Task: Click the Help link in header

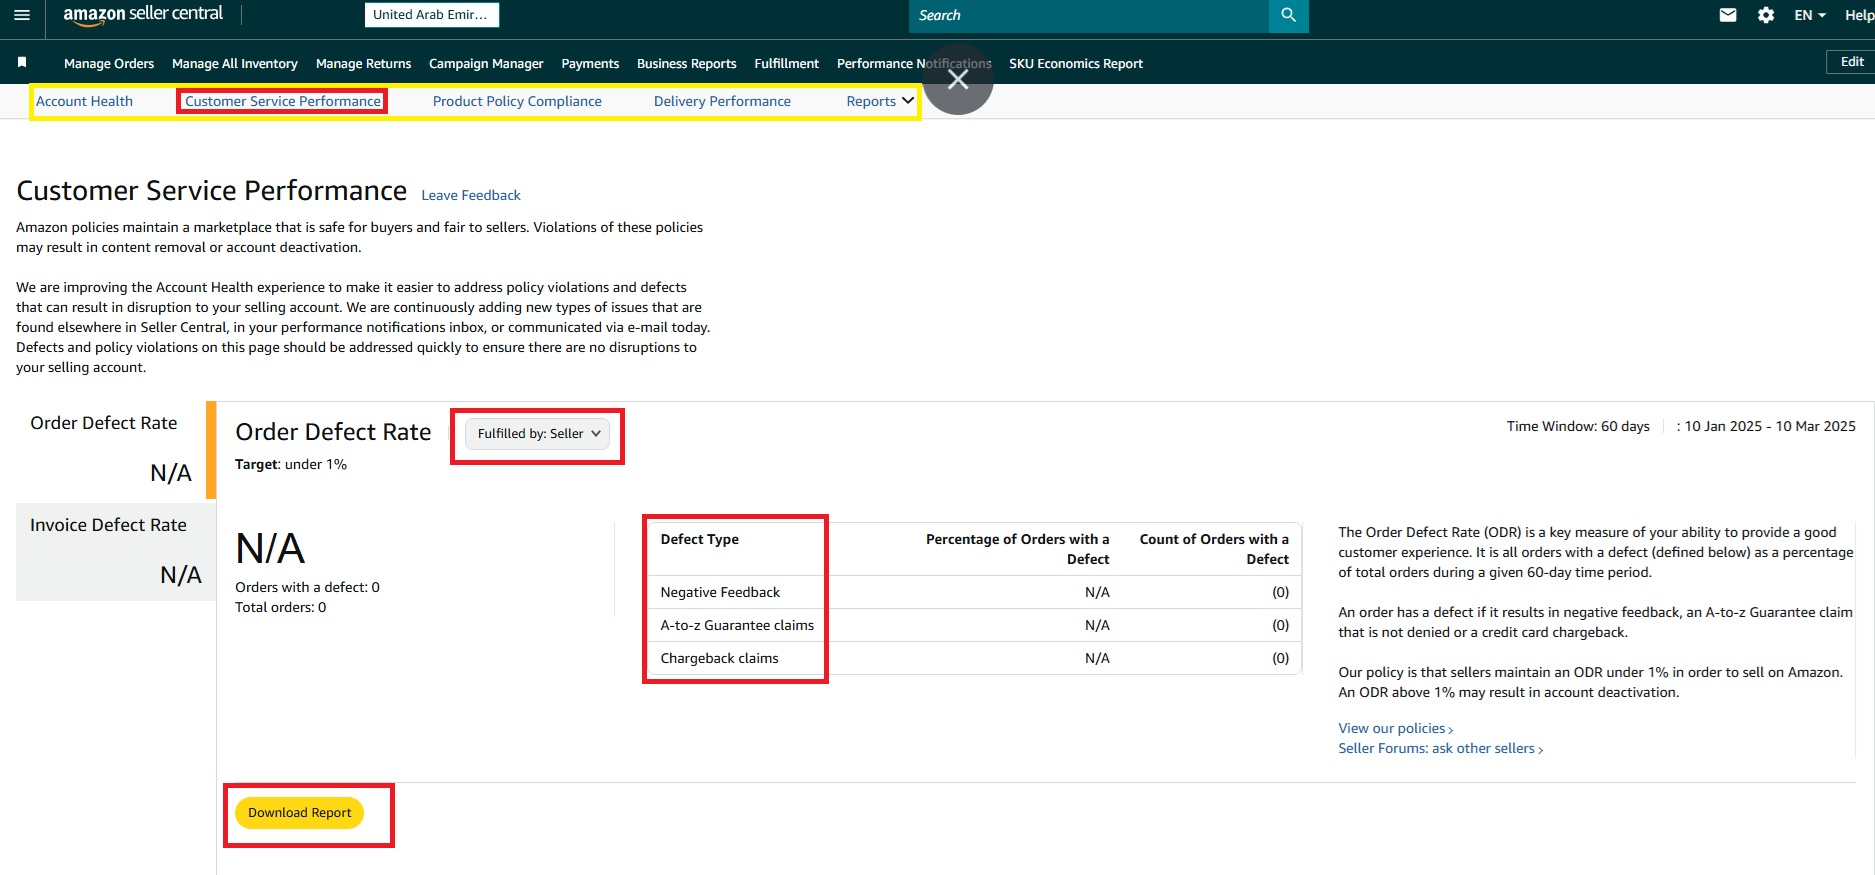Action: tap(1859, 15)
